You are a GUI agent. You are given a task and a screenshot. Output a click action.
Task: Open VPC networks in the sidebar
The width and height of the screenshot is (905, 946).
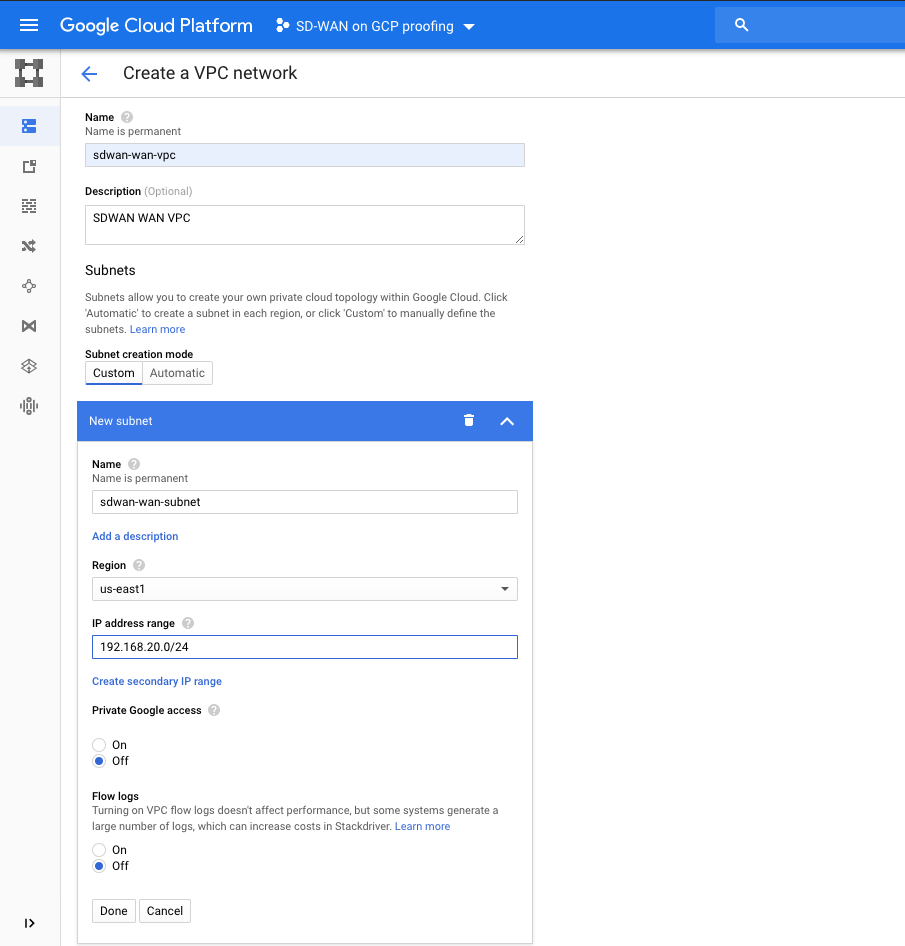pos(29,126)
